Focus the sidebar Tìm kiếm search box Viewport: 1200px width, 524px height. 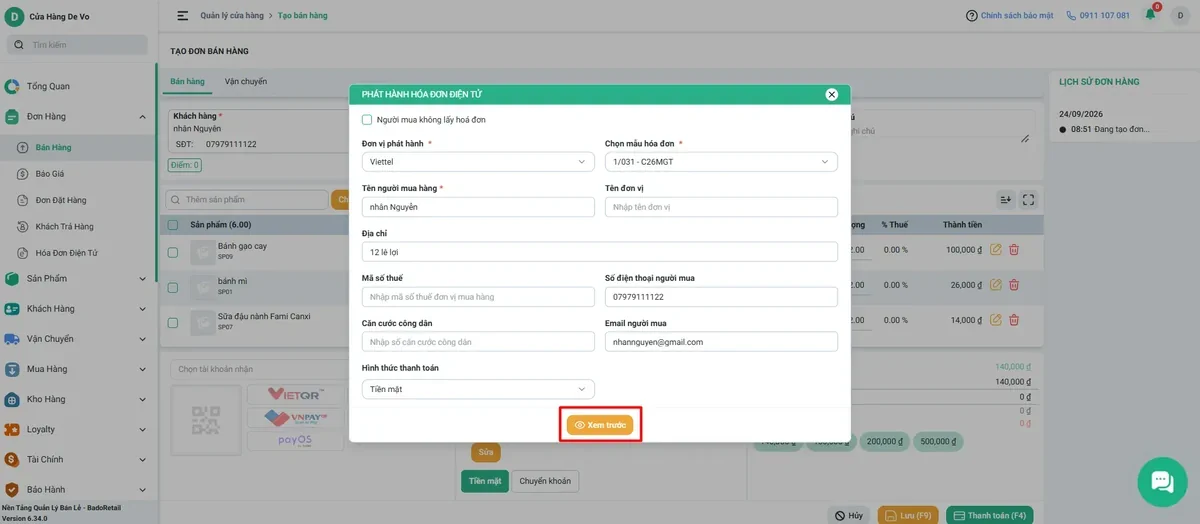click(x=77, y=45)
